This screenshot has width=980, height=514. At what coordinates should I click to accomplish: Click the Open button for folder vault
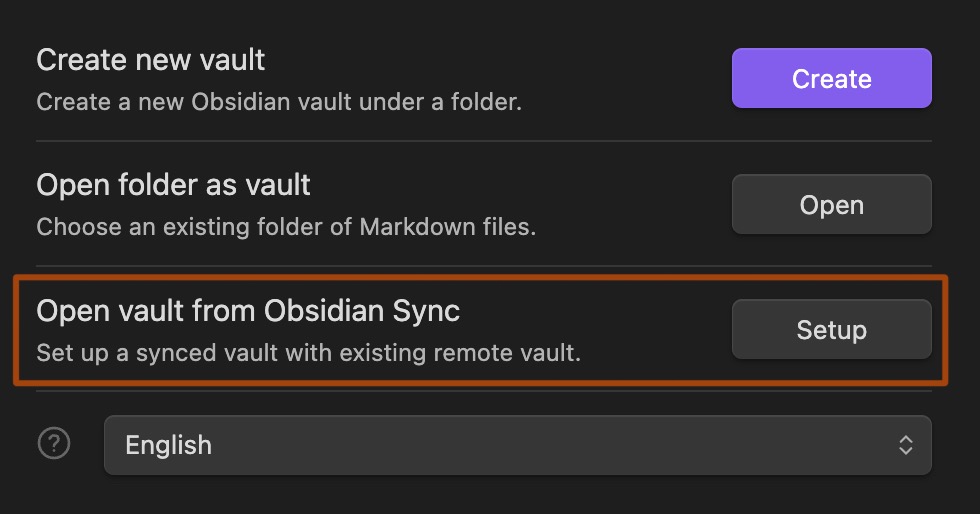pos(832,204)
